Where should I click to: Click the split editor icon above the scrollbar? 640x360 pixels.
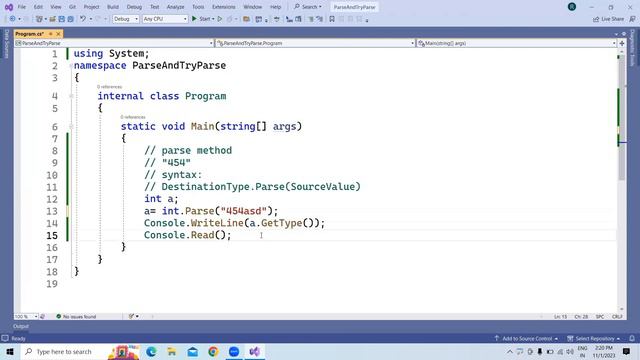622,43
